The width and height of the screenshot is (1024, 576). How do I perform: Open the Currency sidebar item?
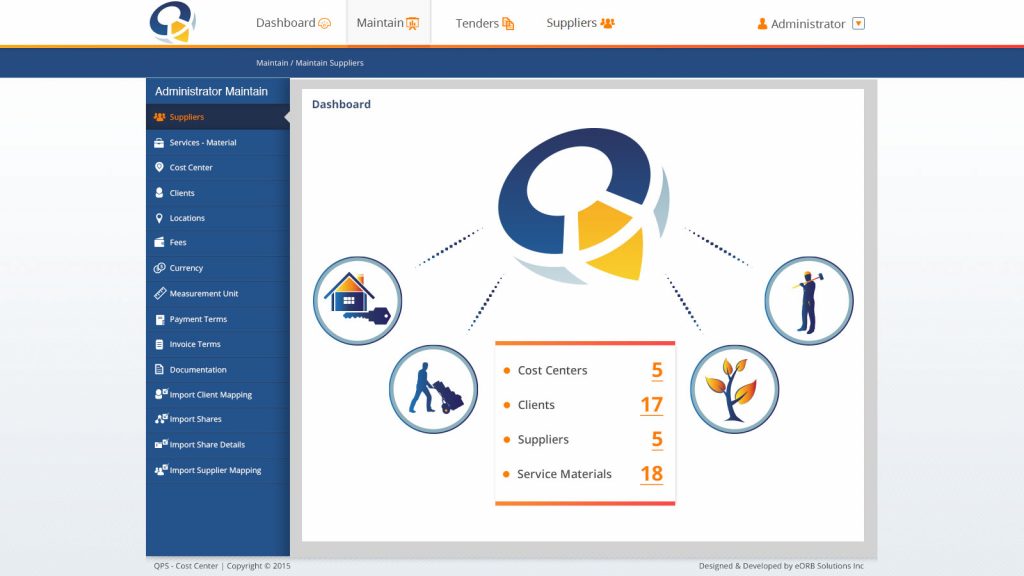[186, 268]
